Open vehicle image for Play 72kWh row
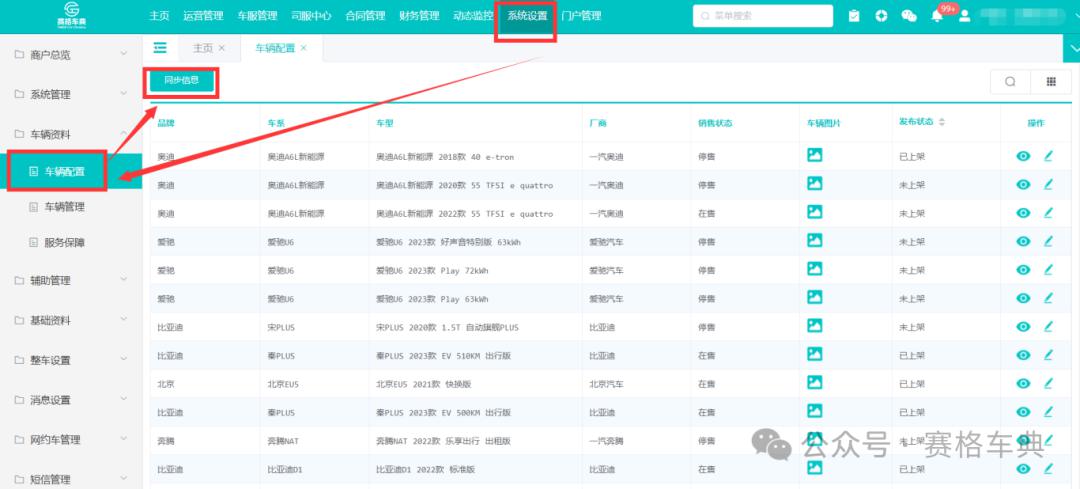The height and width of the screenshot is (489, 1080). point(815,269)
